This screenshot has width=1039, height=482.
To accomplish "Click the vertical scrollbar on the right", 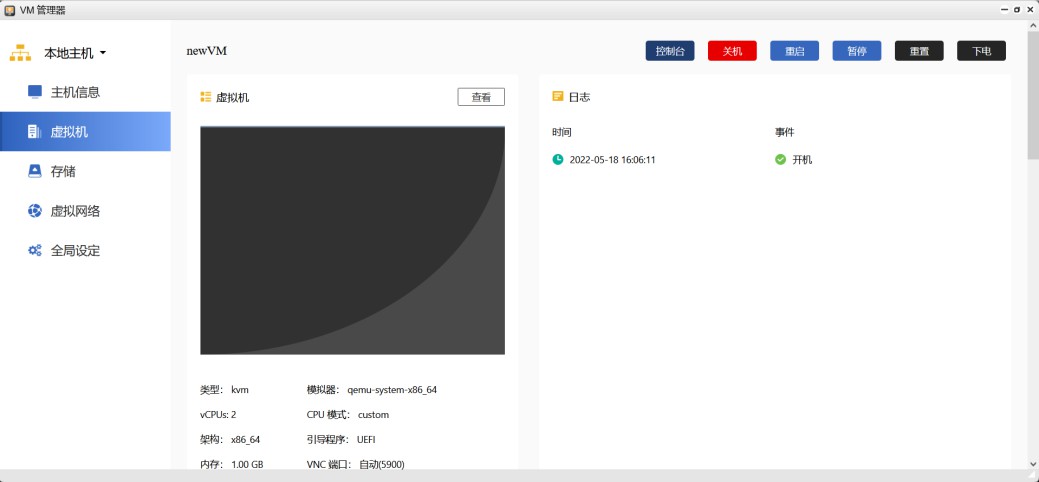I will [1032, 100].
